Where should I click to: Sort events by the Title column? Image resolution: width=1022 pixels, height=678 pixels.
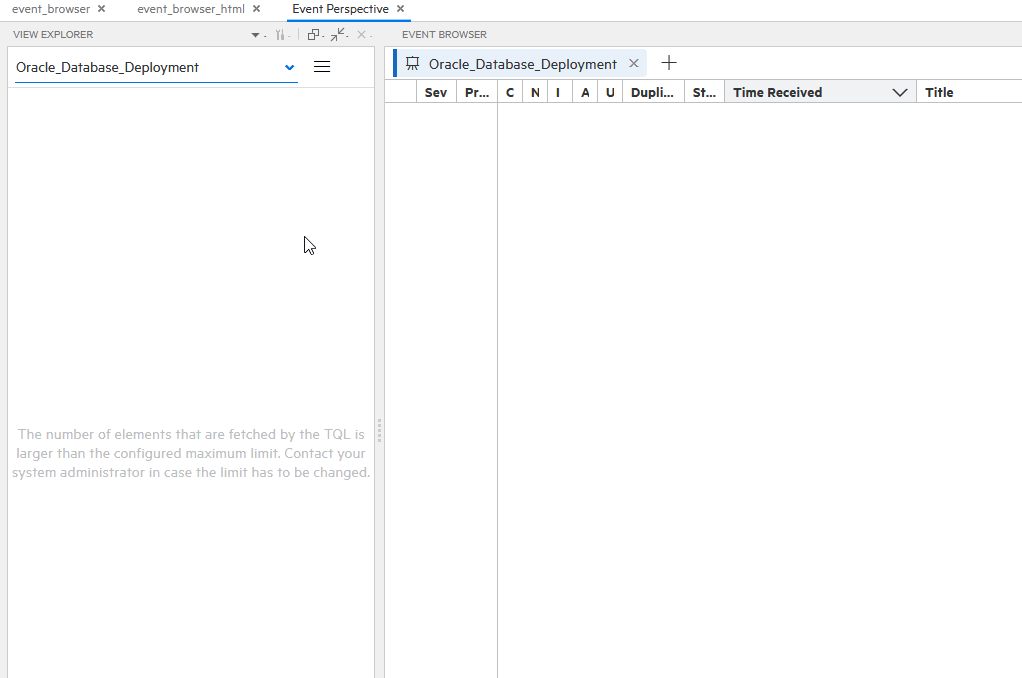[x=939, y=91]
